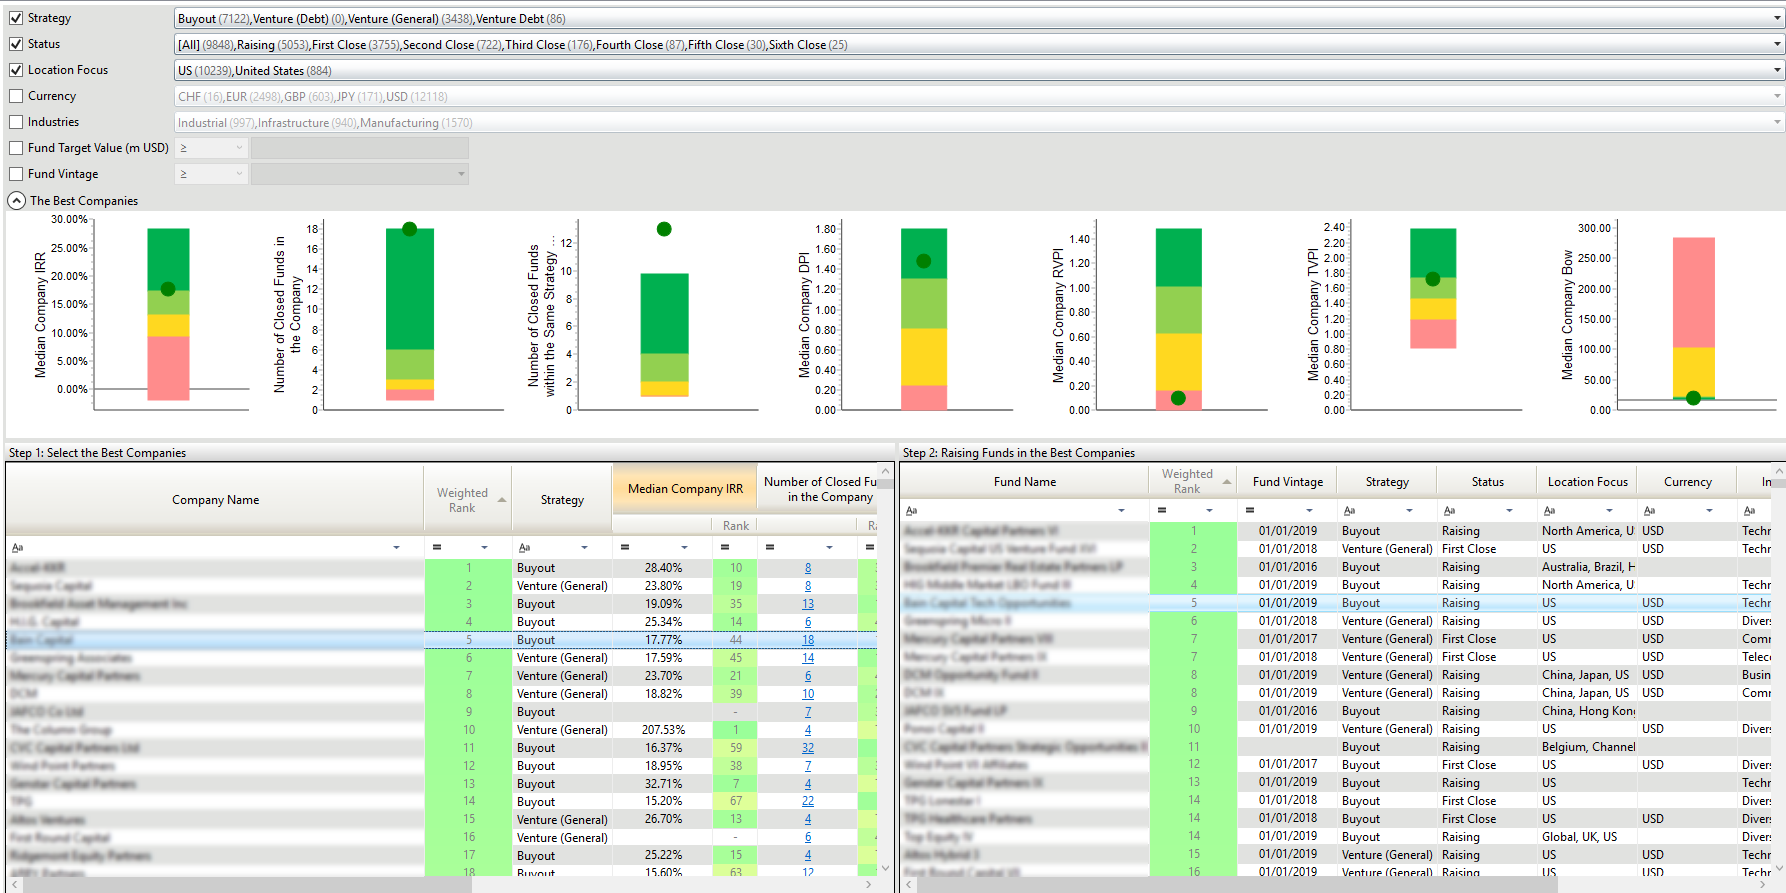
Task: Enable the Industries filter checkbox
Action: [16, 122]
